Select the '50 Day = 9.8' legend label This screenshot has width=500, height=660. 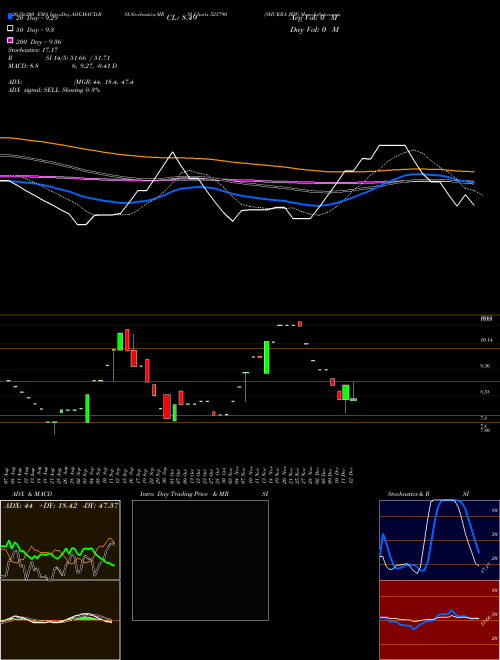pyautogui.click(x=35, y=30)
